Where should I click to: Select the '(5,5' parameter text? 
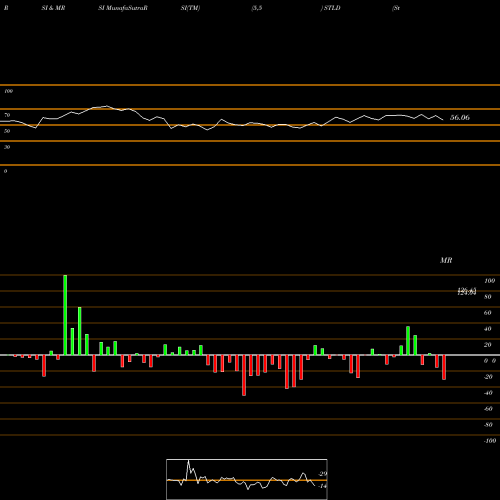coord(257,8)
